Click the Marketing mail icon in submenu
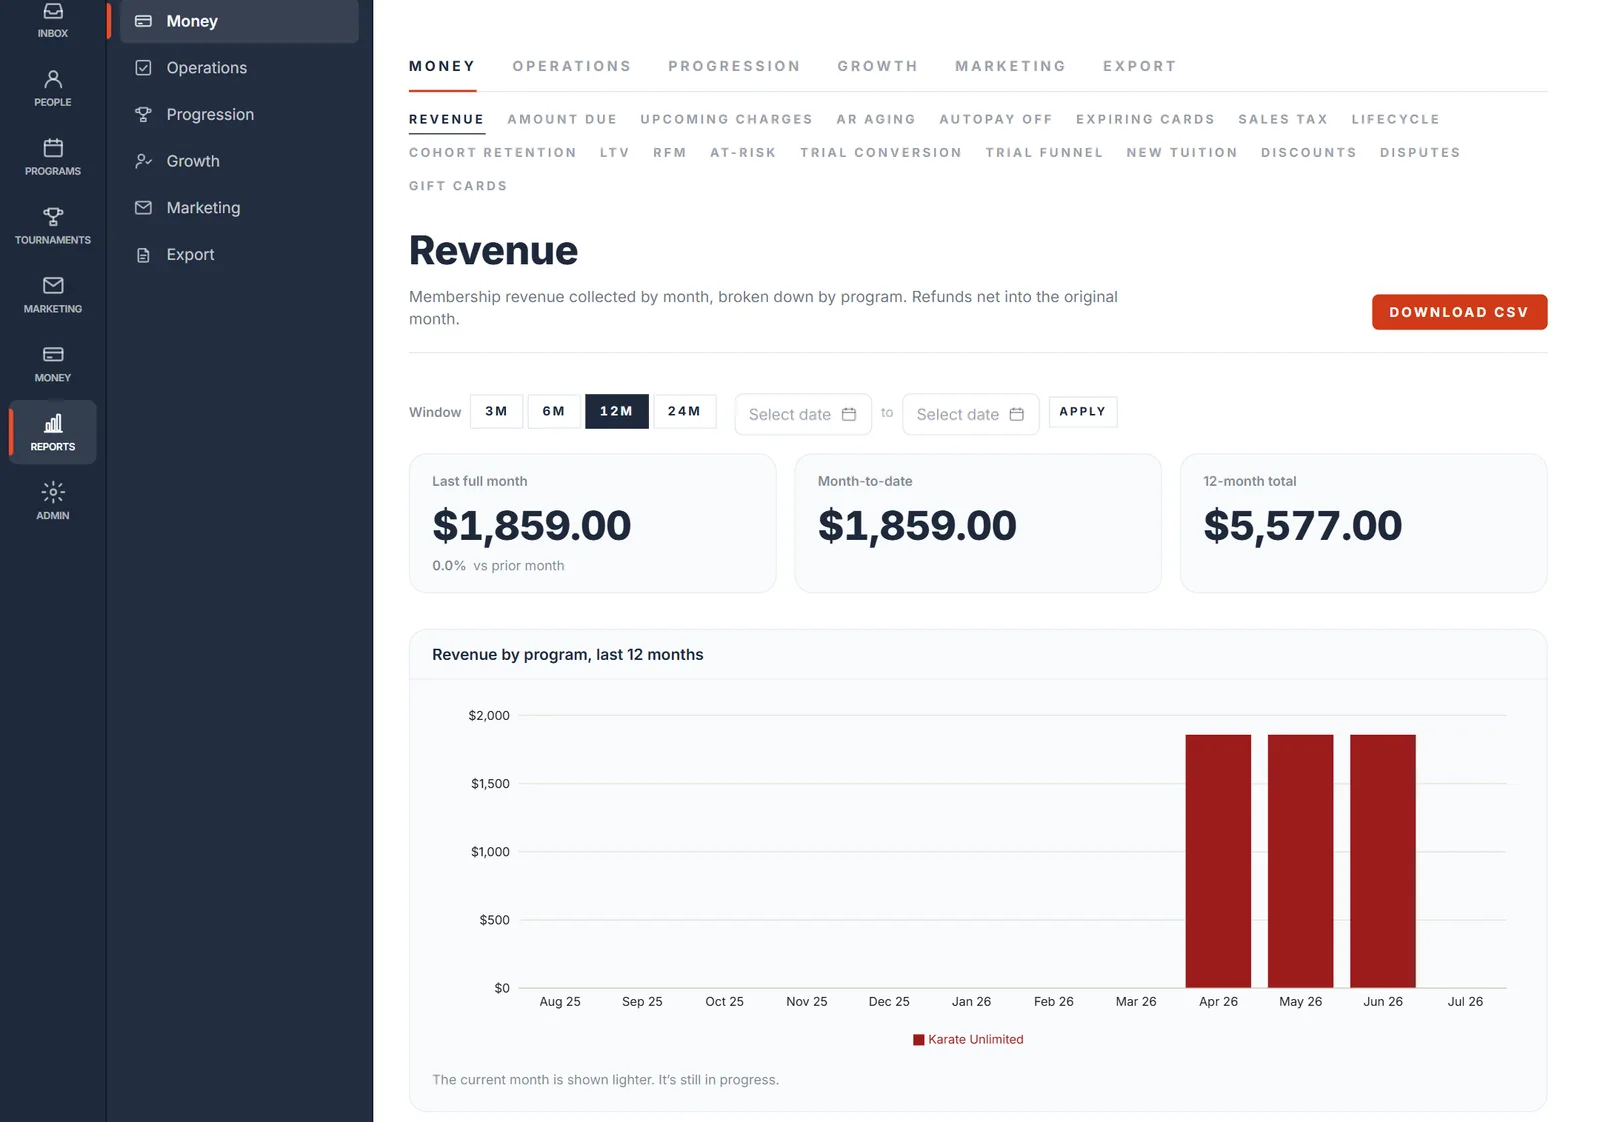The height and width of the screenshot is (1122, 1600). [x=143, y=208]
